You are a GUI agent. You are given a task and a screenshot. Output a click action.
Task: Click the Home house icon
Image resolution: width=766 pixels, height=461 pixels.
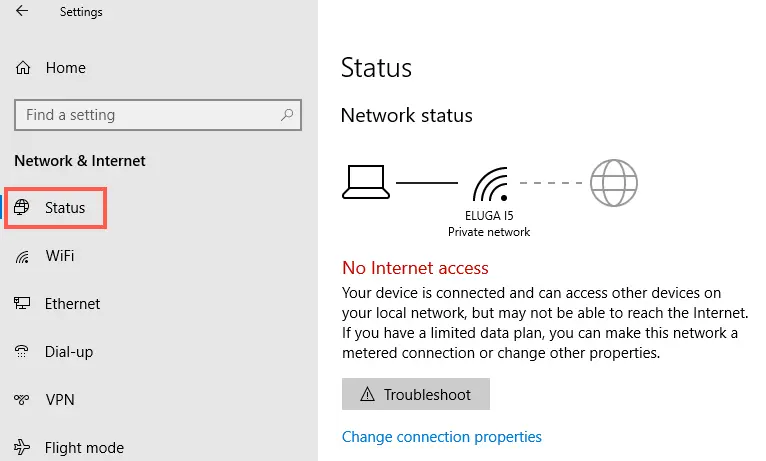pyautogui.click(x=22, y=68)
